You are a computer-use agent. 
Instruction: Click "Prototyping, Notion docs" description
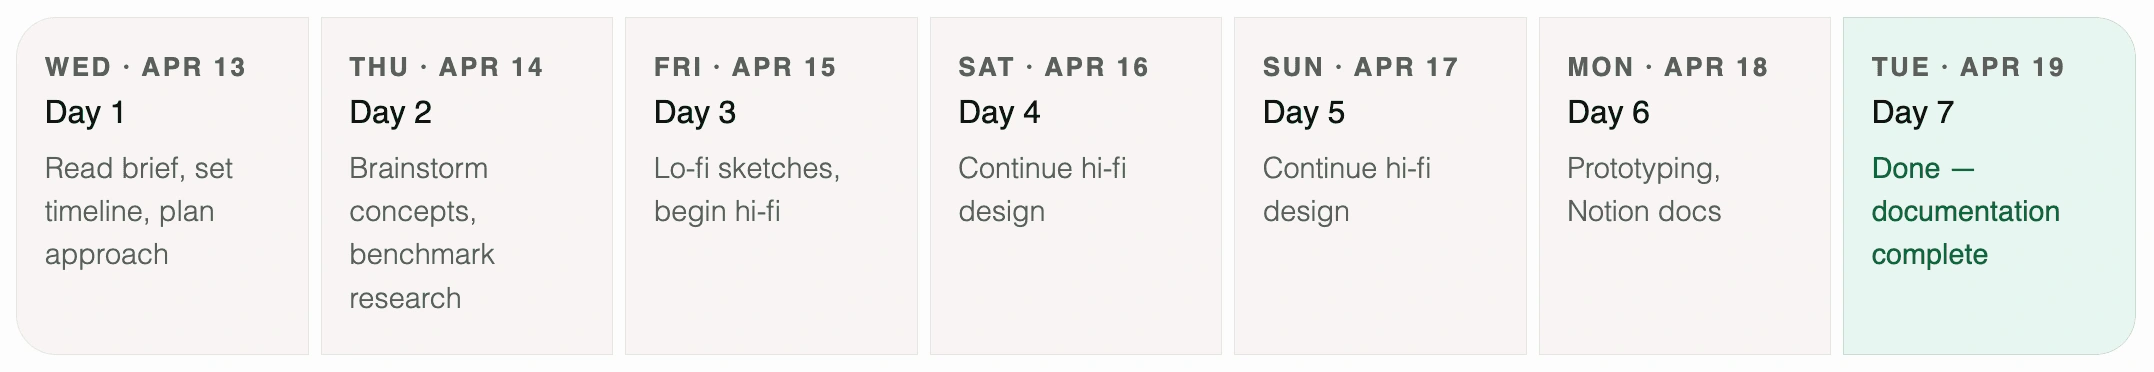click(x=1644, y=190)
